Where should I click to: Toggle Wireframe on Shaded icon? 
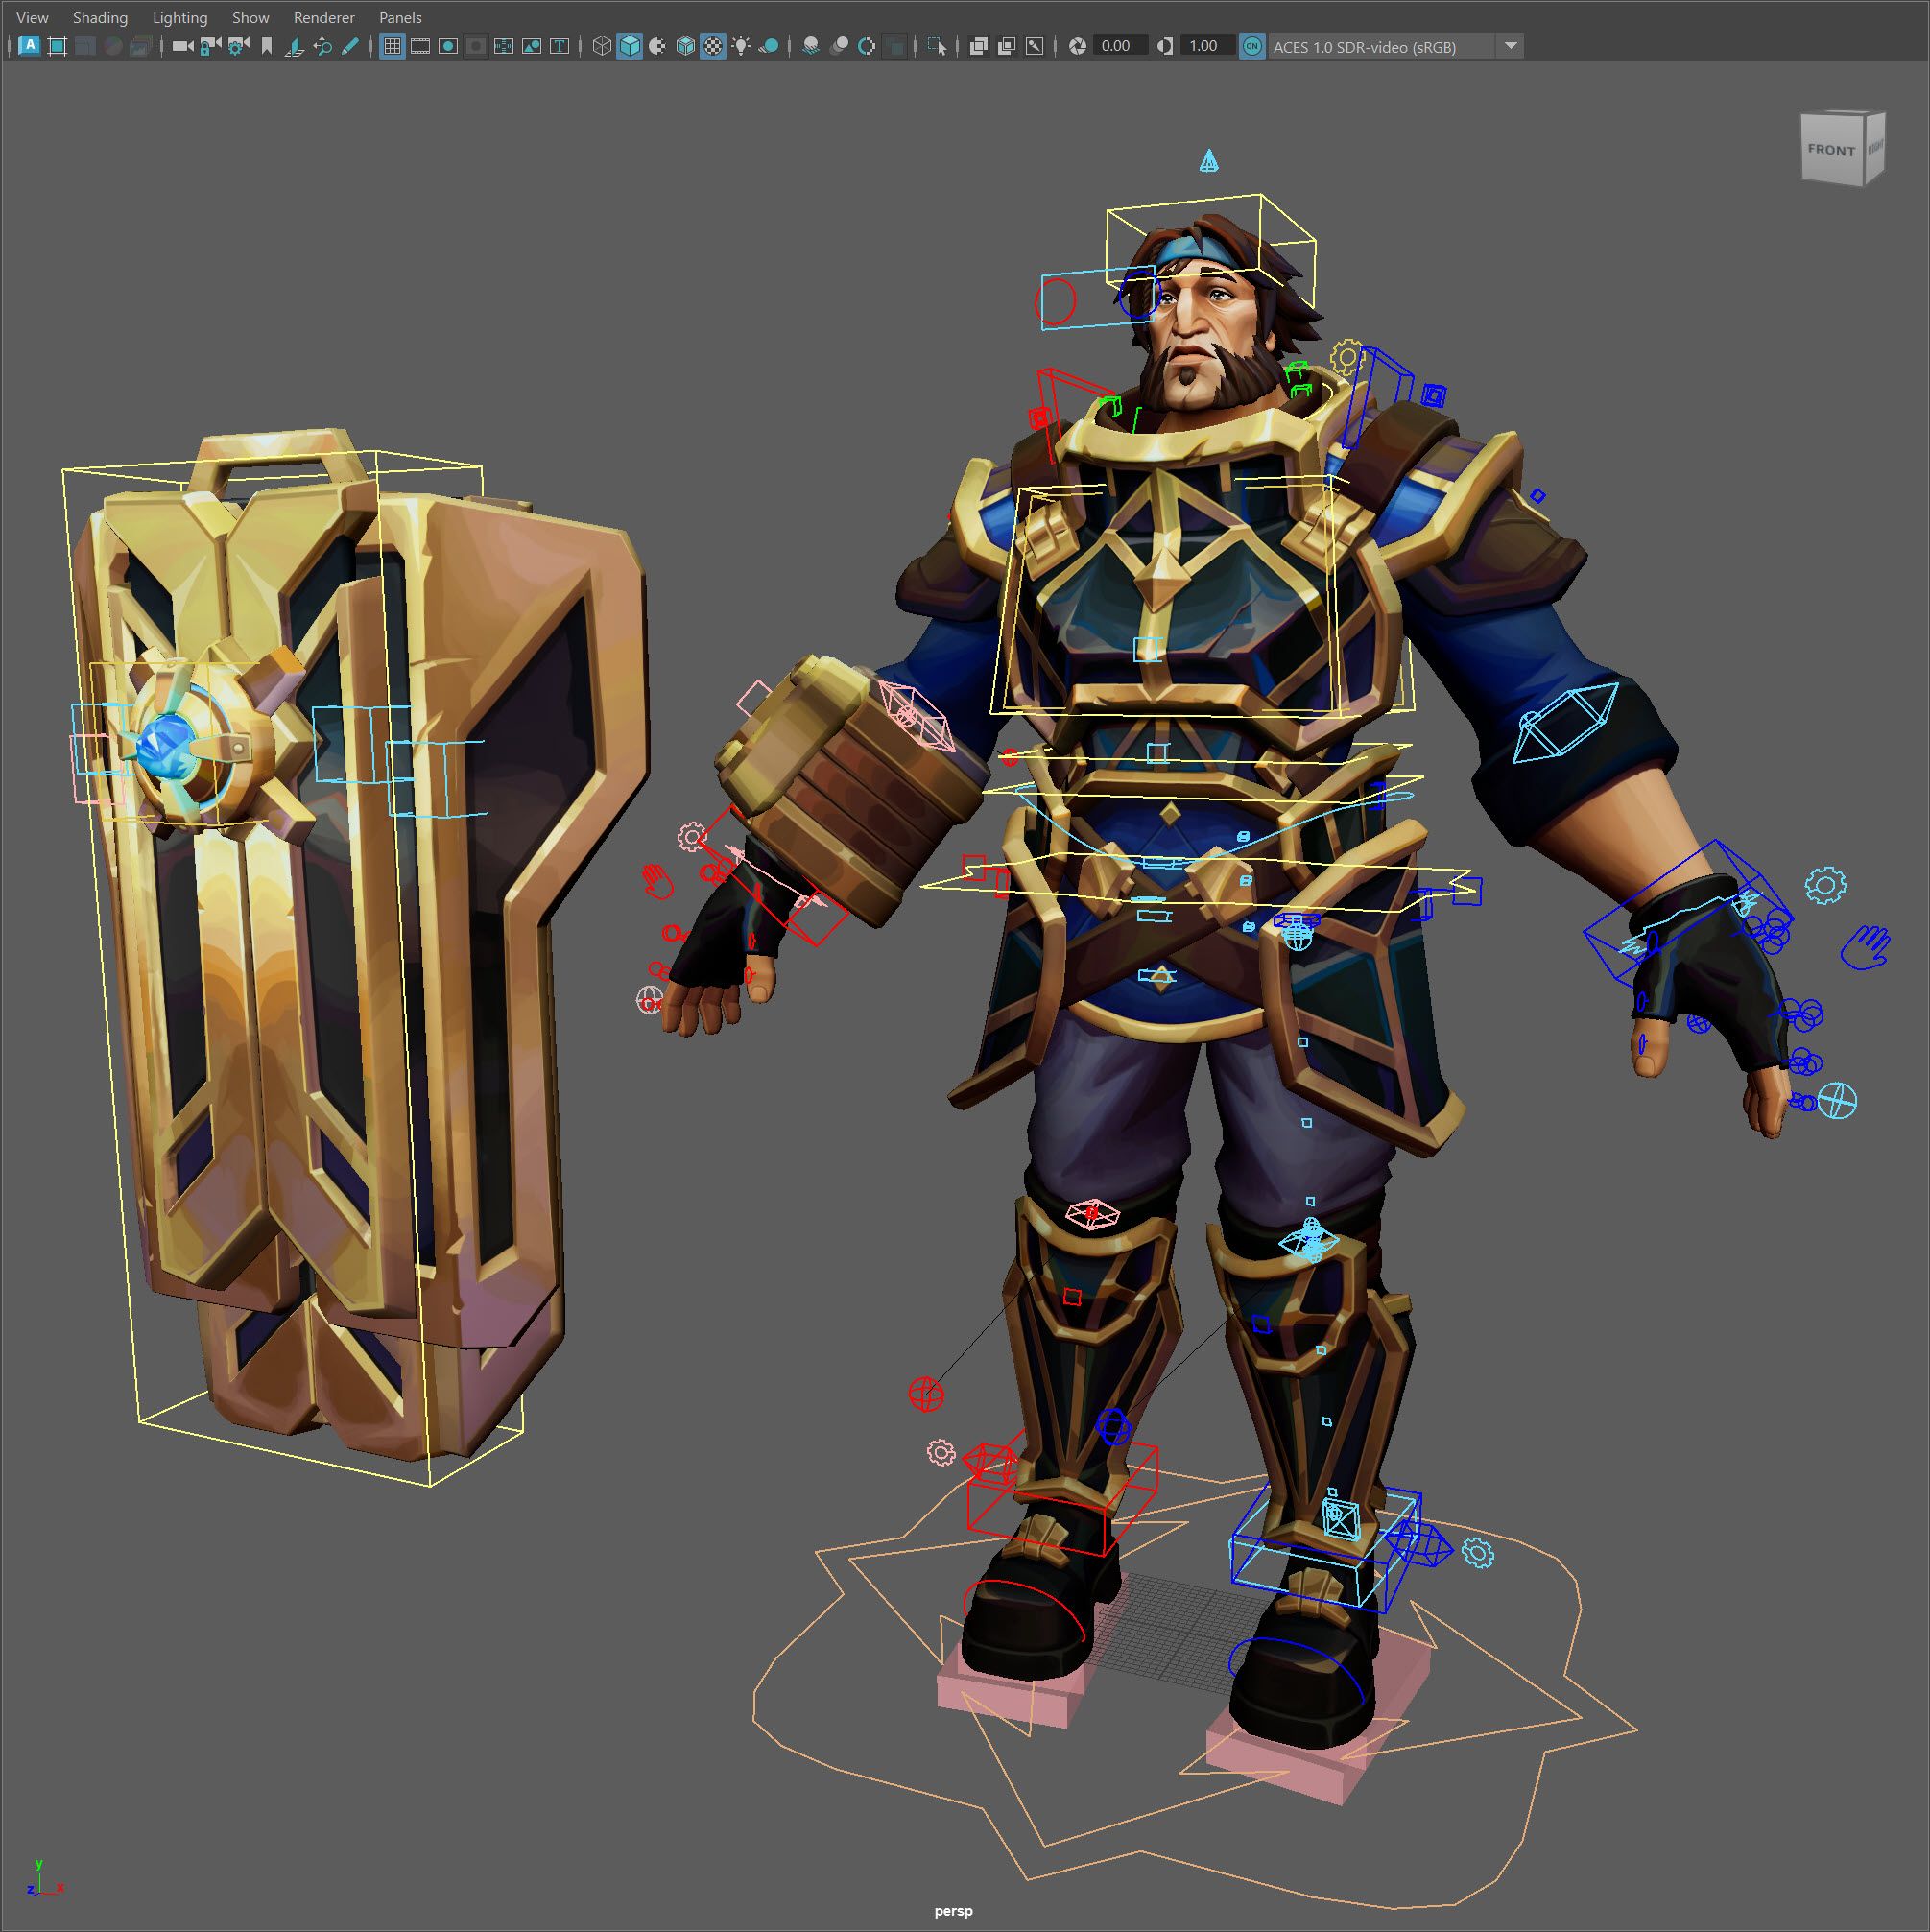[686, 46]
